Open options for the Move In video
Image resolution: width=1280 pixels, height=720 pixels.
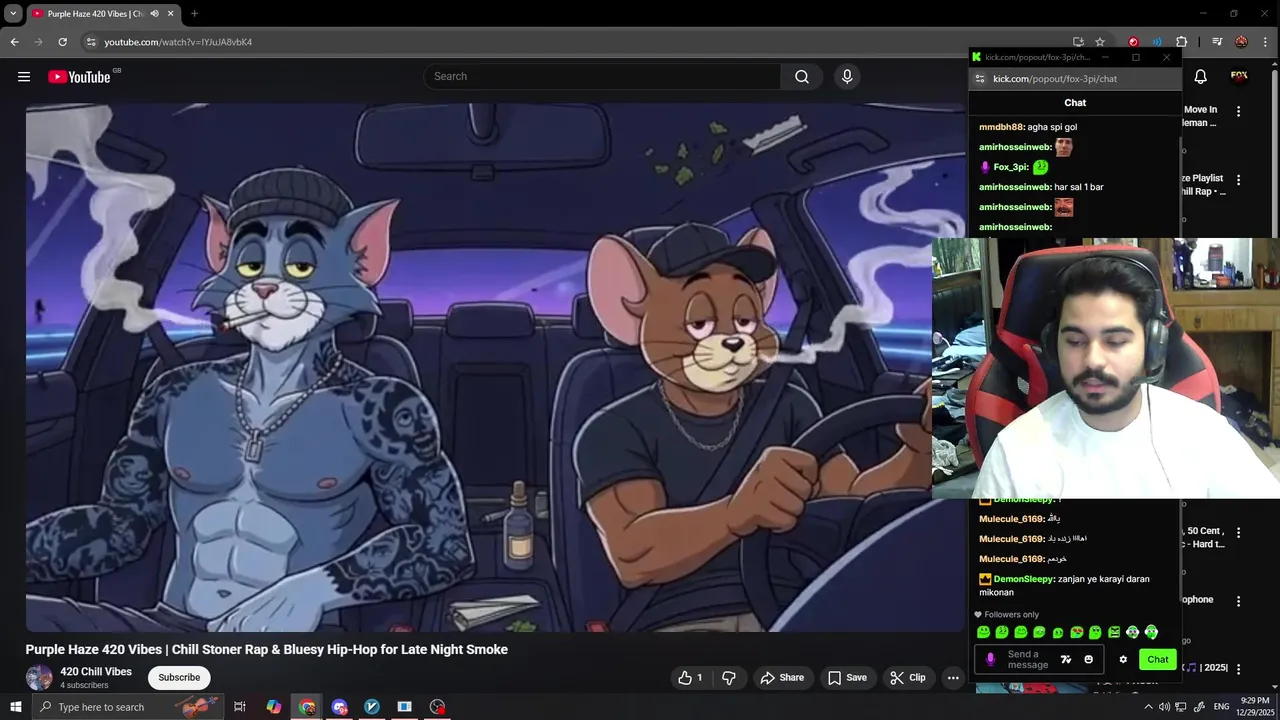pyautogui.click(x=1238, y=112)
